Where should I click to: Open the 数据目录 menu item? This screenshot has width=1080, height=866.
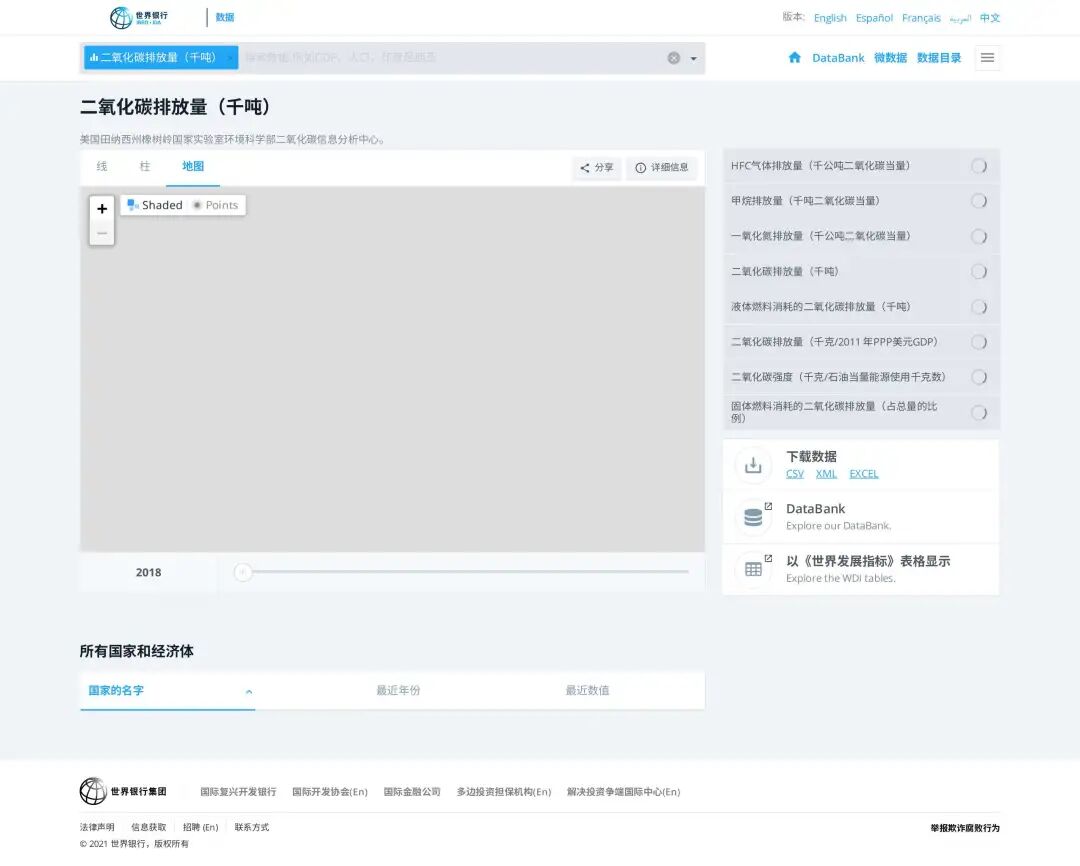click(x=938, y=57)
